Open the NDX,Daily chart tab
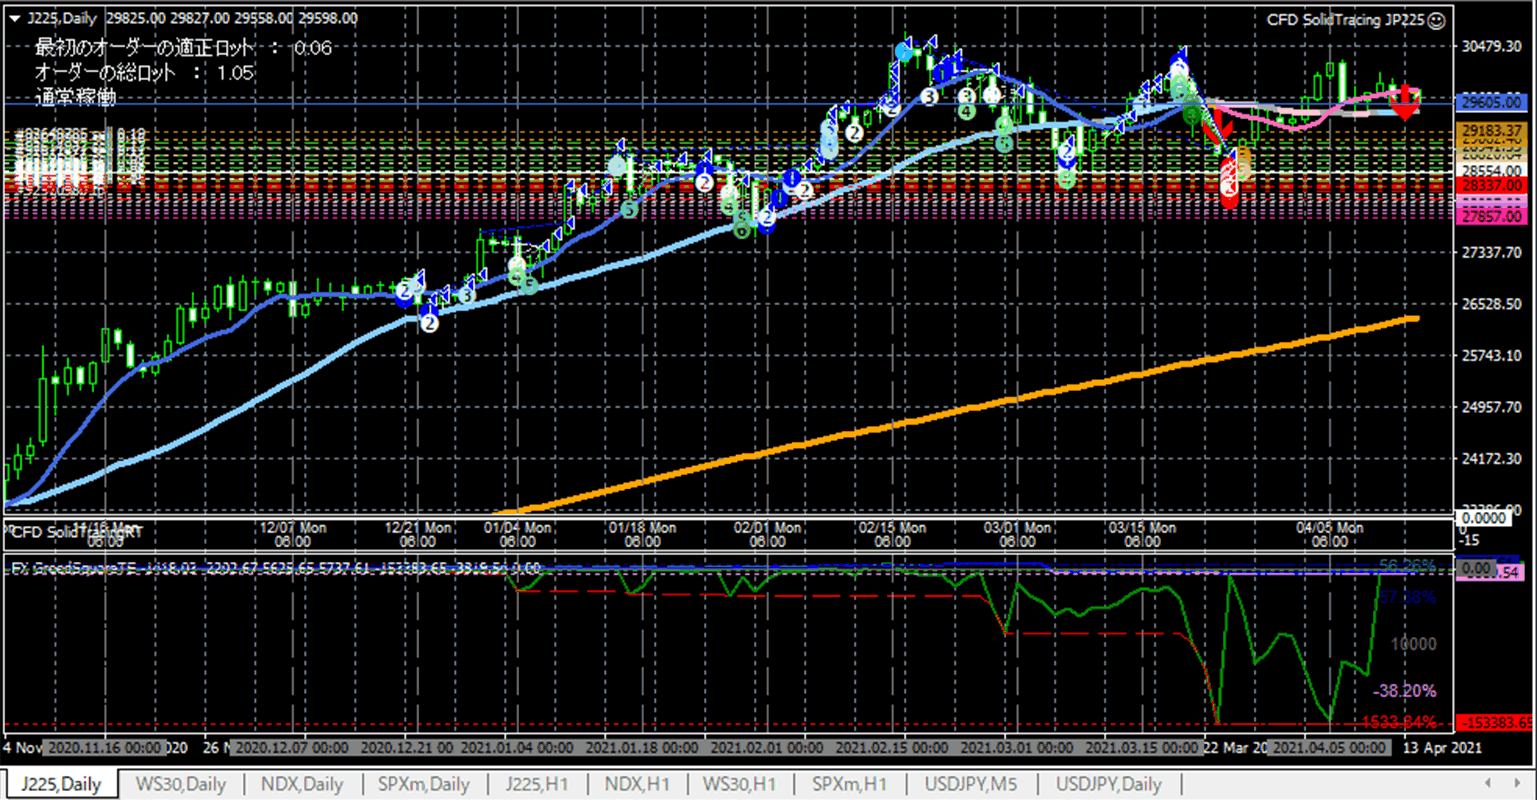 pyautogui.click(x=300, y=784)
